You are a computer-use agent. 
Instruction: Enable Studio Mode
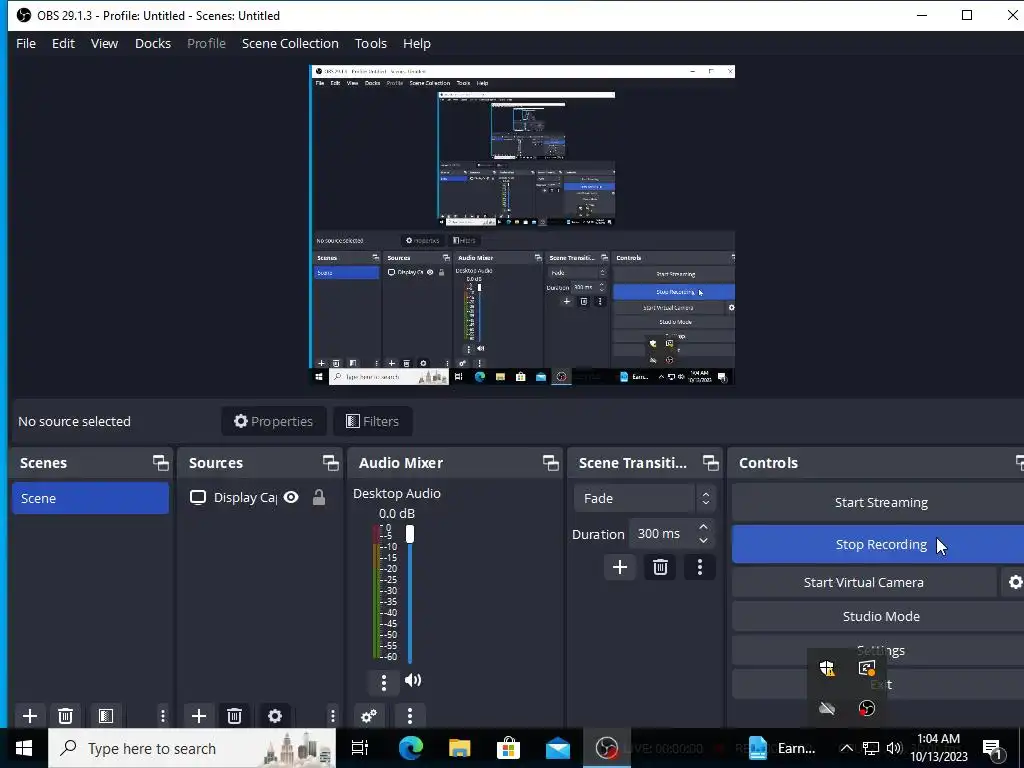880,616
